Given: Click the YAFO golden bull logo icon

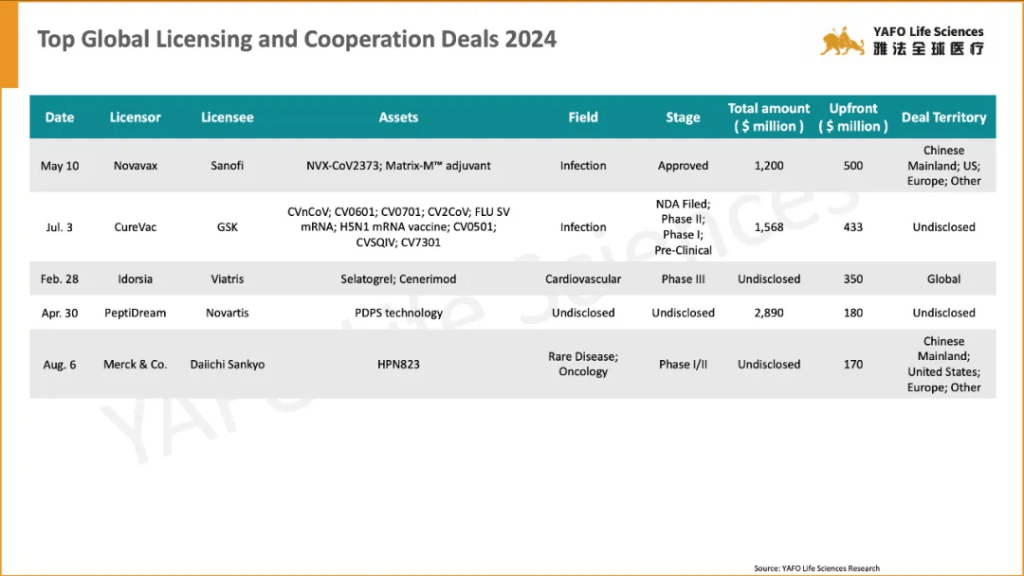Looking at the screenshot, I should [842, 41].
